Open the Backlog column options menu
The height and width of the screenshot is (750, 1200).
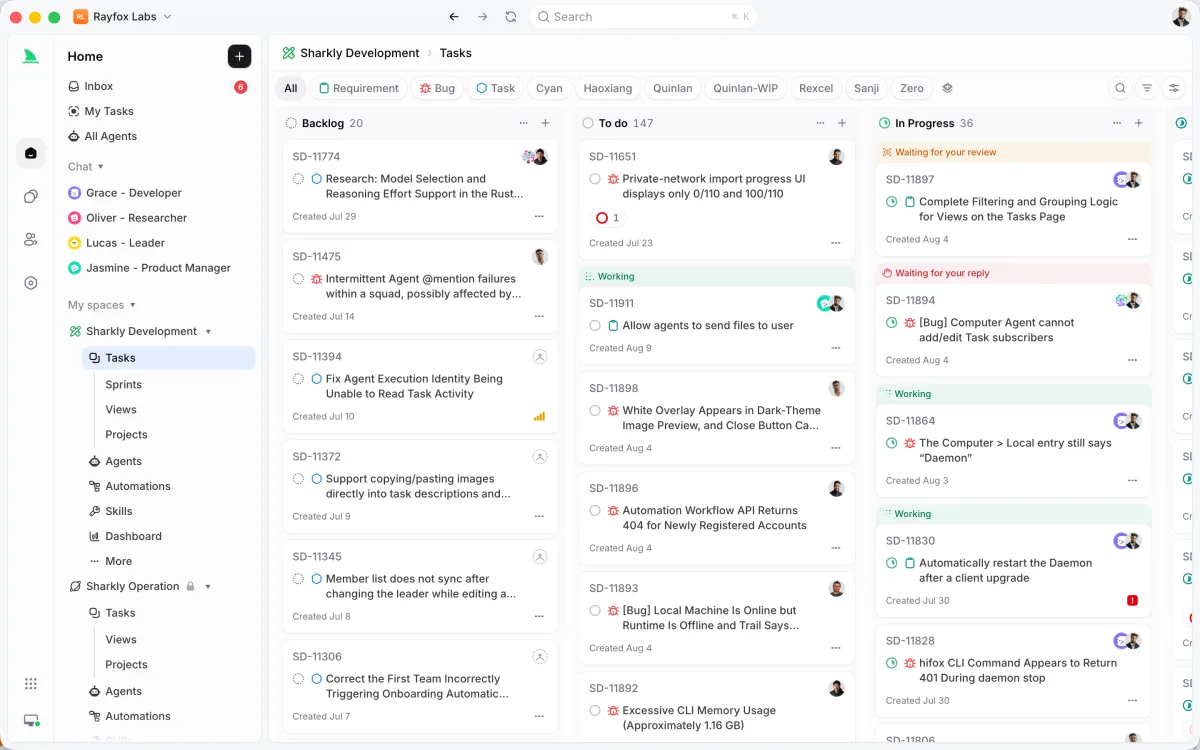(523, 123)
